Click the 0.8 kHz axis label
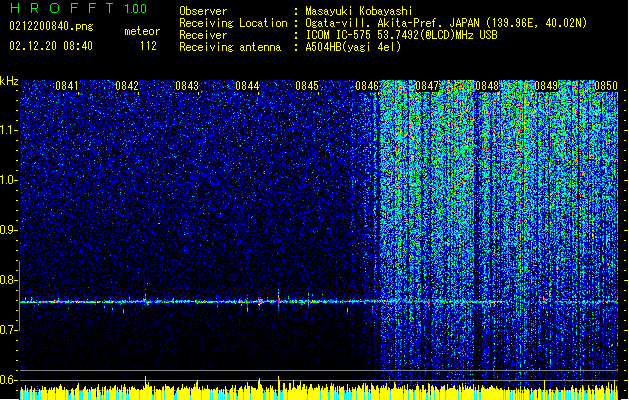Screen dimensions: 629x400 [9, 280]
